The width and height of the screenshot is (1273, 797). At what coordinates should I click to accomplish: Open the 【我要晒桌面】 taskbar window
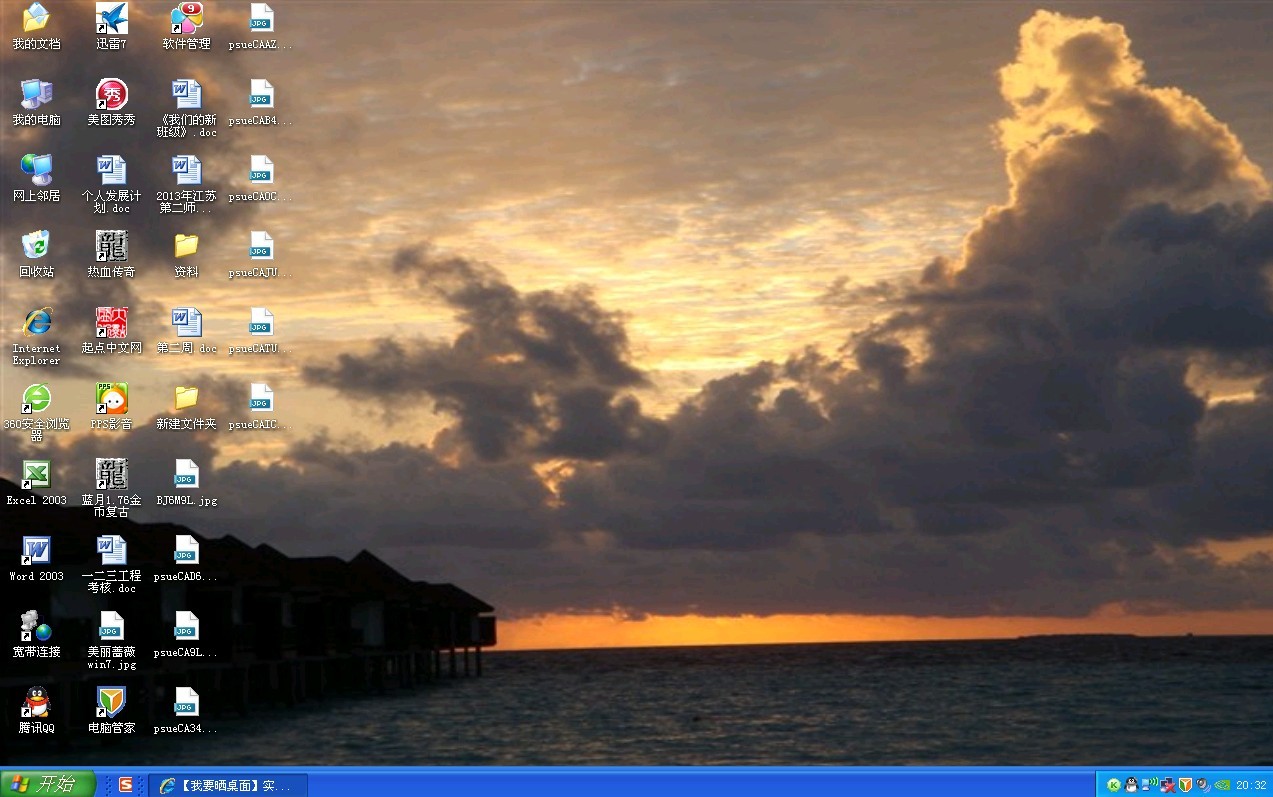(228, 785)
